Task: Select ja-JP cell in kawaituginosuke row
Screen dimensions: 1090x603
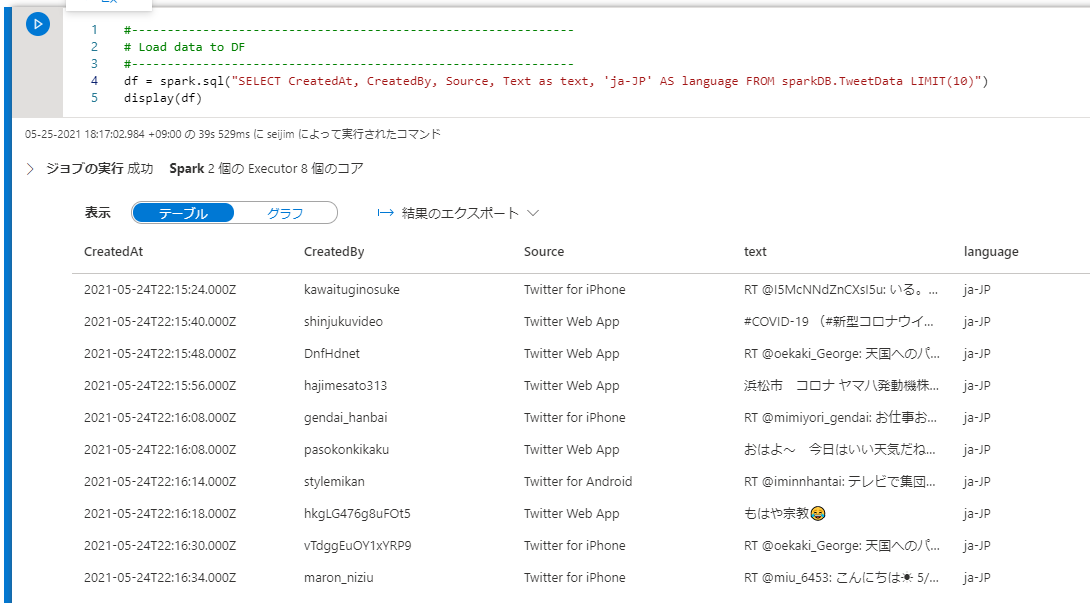Action: pyautogui.click(x=977, y=289)
